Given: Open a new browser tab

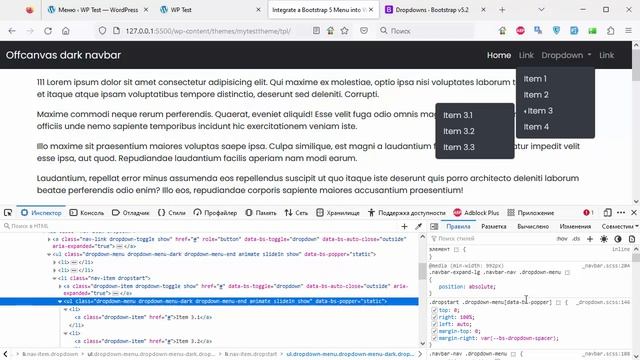Looking at the screenshot, I should 502,10.
